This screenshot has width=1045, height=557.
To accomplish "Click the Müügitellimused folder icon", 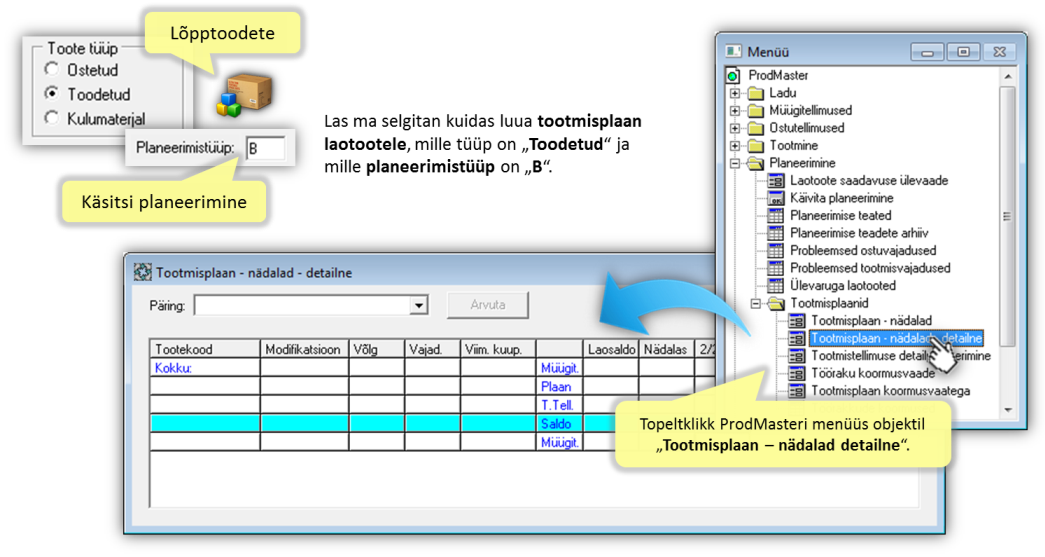I will 755,111.
